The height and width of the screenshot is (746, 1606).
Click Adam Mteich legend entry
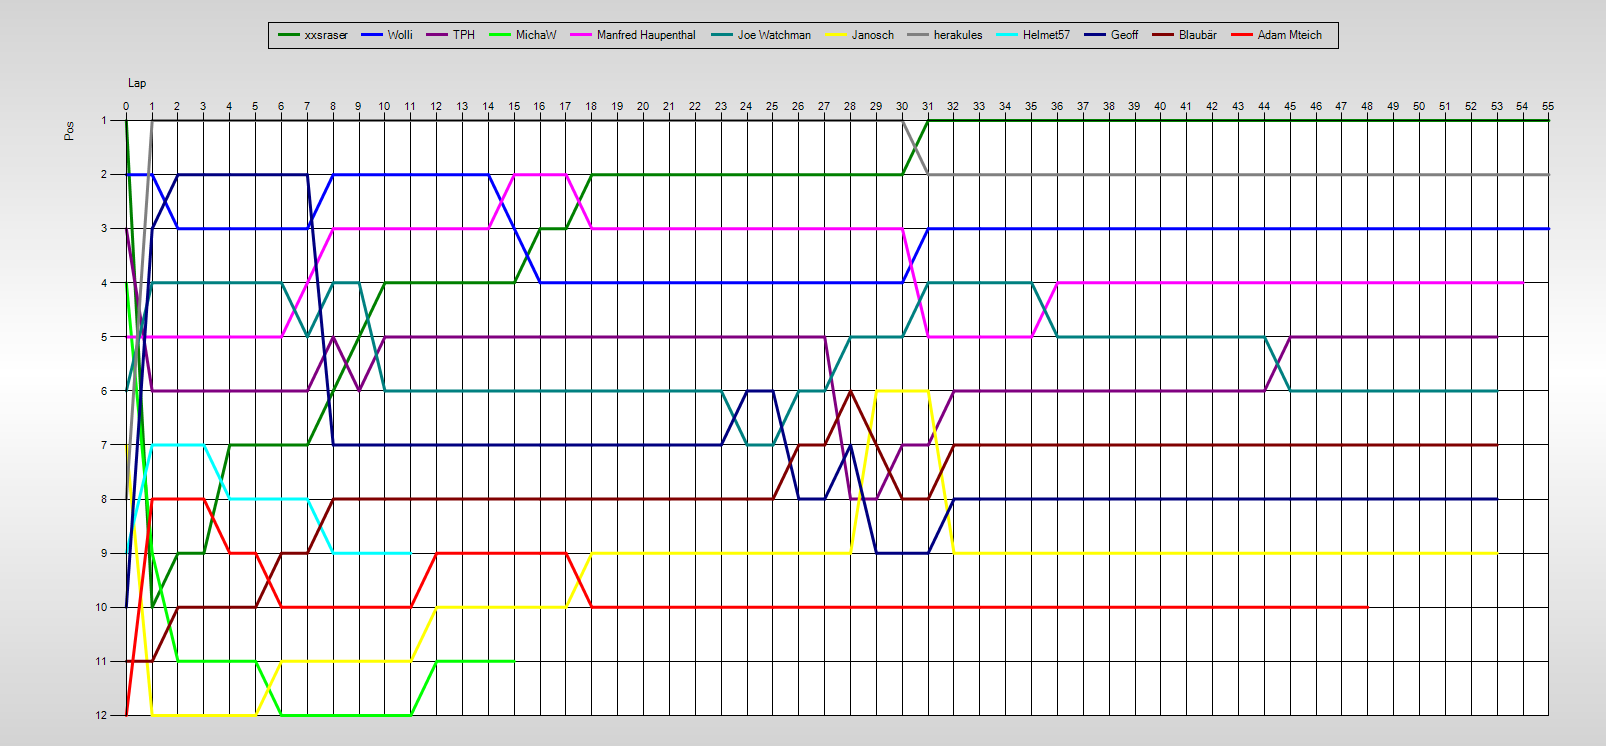(x=1277, y=35)
